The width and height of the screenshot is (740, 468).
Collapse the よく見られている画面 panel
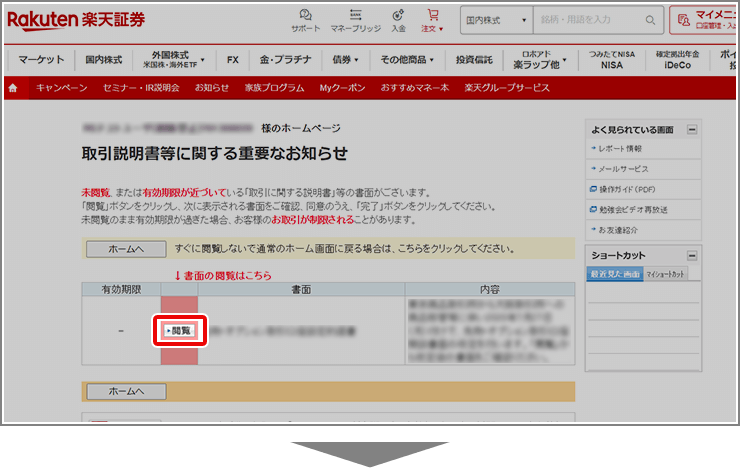click(692, 130)
